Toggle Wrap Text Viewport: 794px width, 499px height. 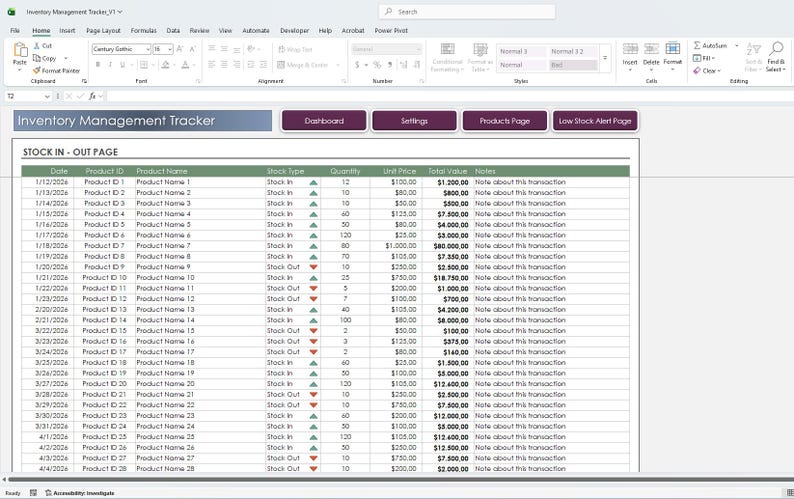(295, 49)
